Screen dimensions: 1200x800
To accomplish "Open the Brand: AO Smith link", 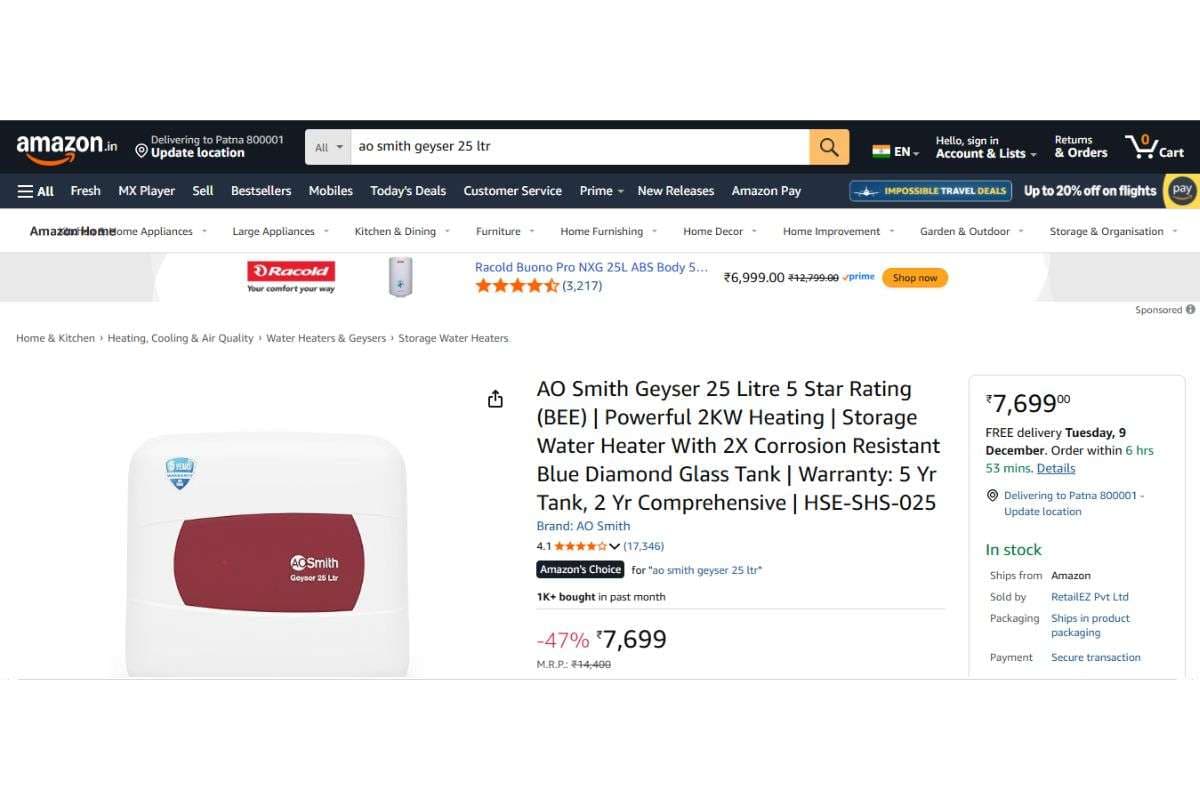I will 583,526.
